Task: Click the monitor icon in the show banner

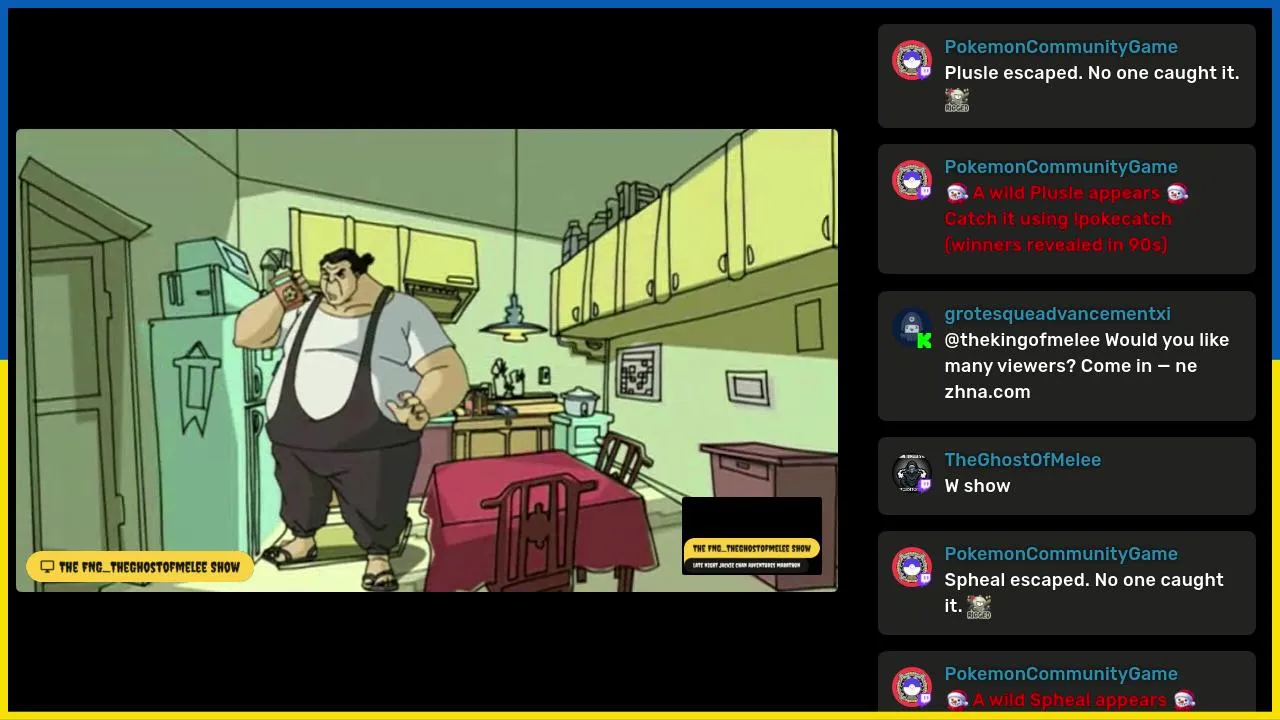Action: click(47, 567)
